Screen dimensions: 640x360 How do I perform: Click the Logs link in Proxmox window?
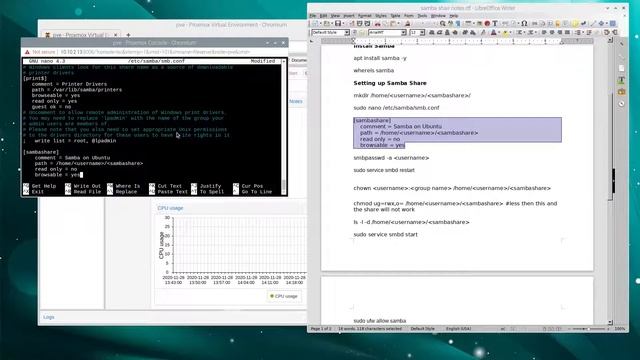49,317
